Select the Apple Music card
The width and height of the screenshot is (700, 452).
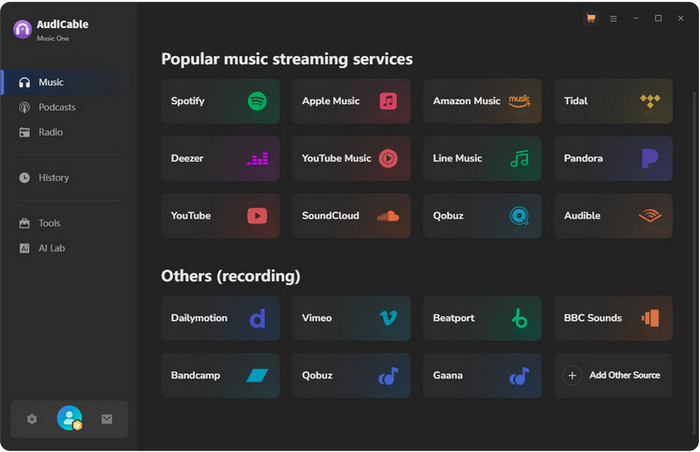[x=351, y=101]
